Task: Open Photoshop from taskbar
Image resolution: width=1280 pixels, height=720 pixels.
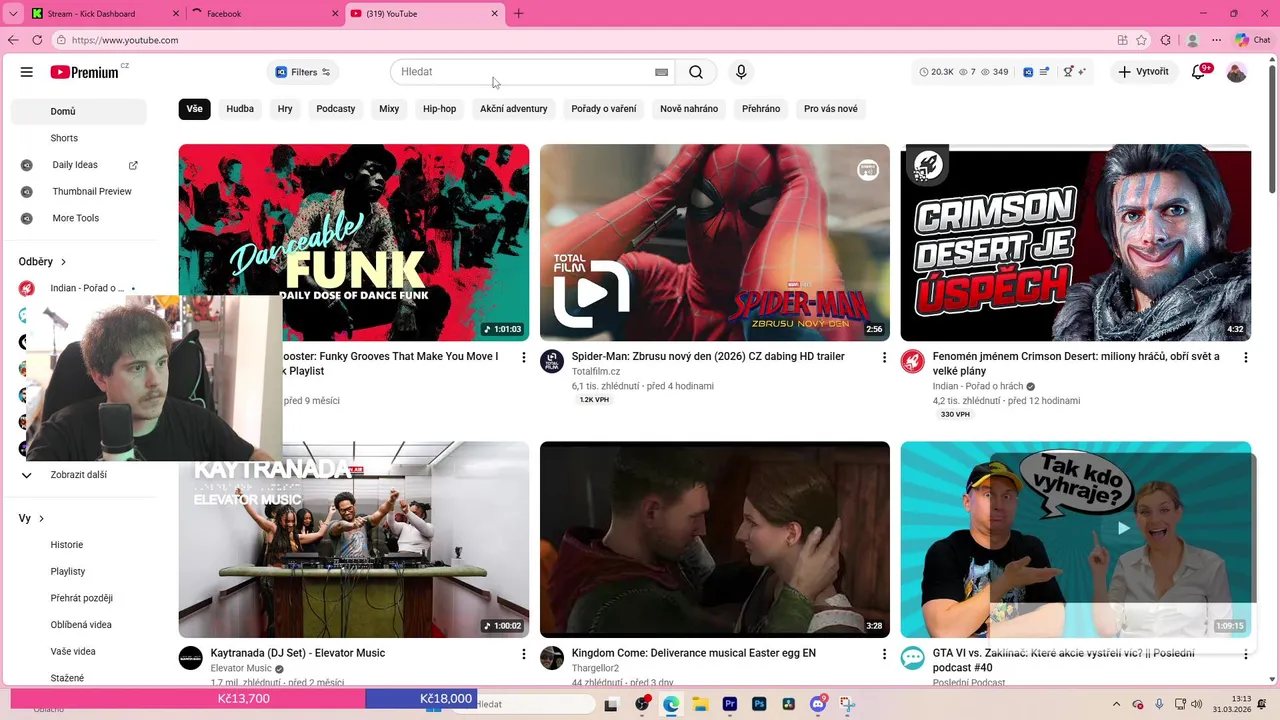Action: (x=759, y=704)
